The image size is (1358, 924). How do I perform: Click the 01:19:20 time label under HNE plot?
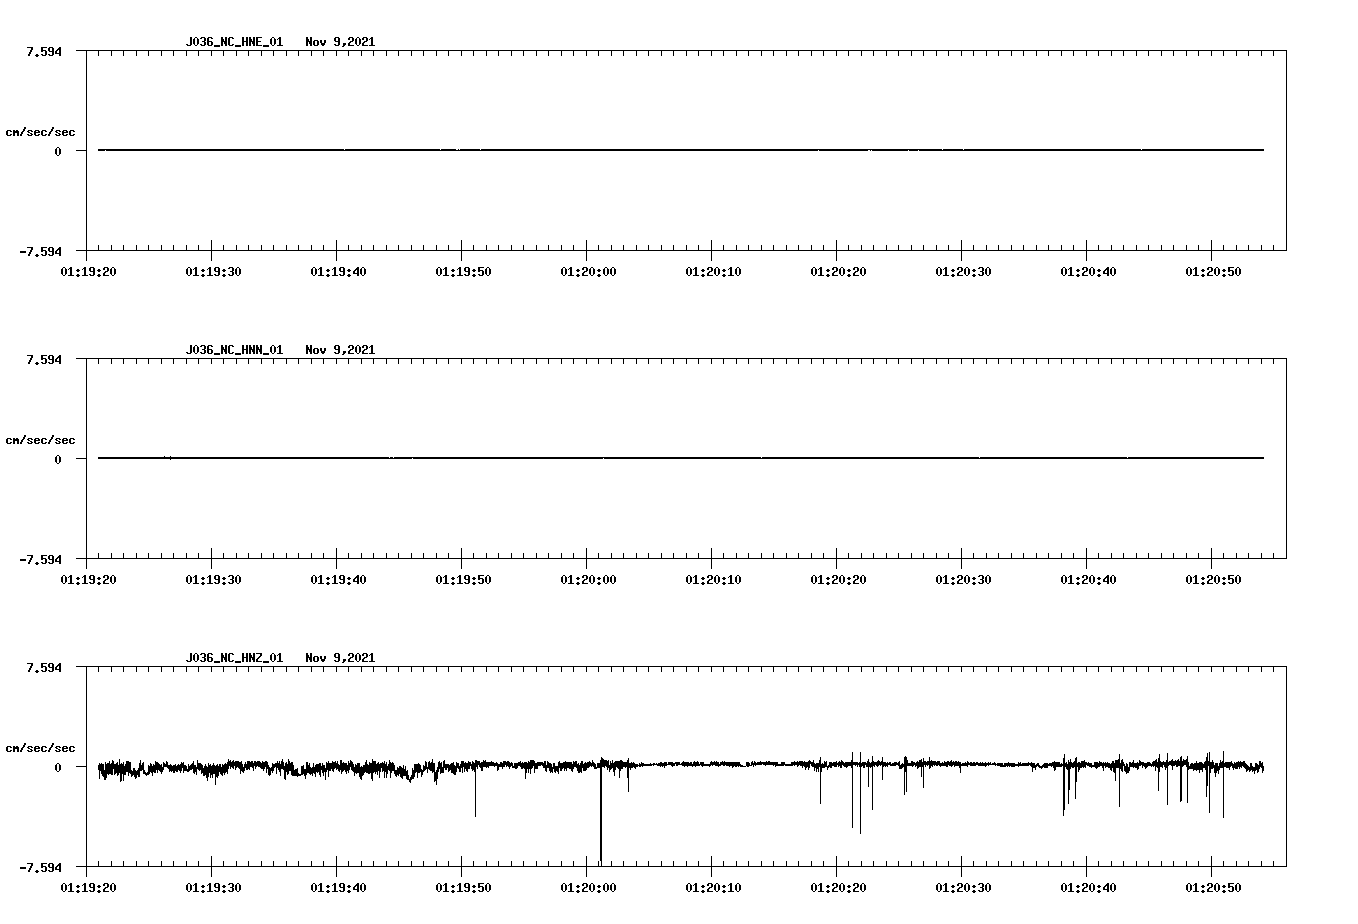(88, 271)
